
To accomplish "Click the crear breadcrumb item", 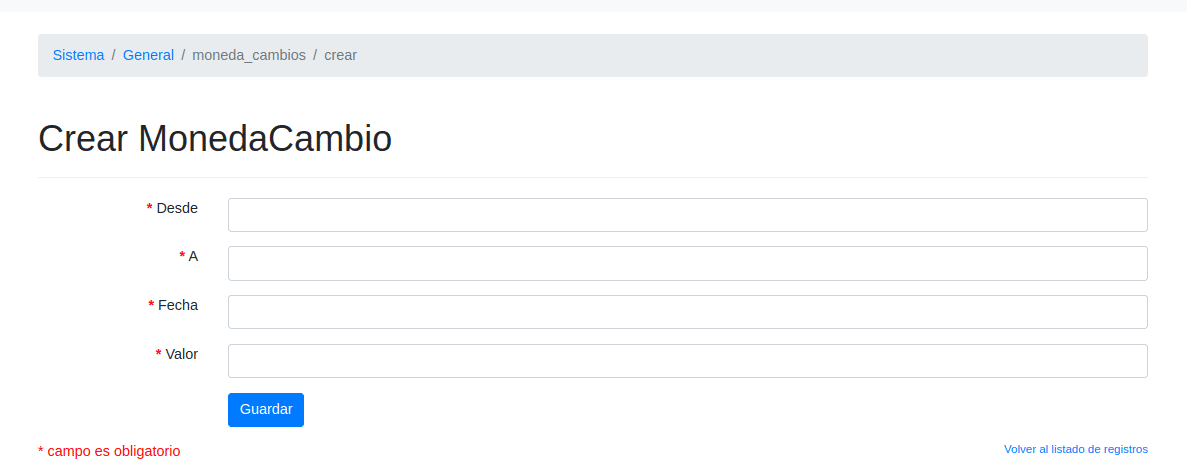I will (x=341, y=55).
